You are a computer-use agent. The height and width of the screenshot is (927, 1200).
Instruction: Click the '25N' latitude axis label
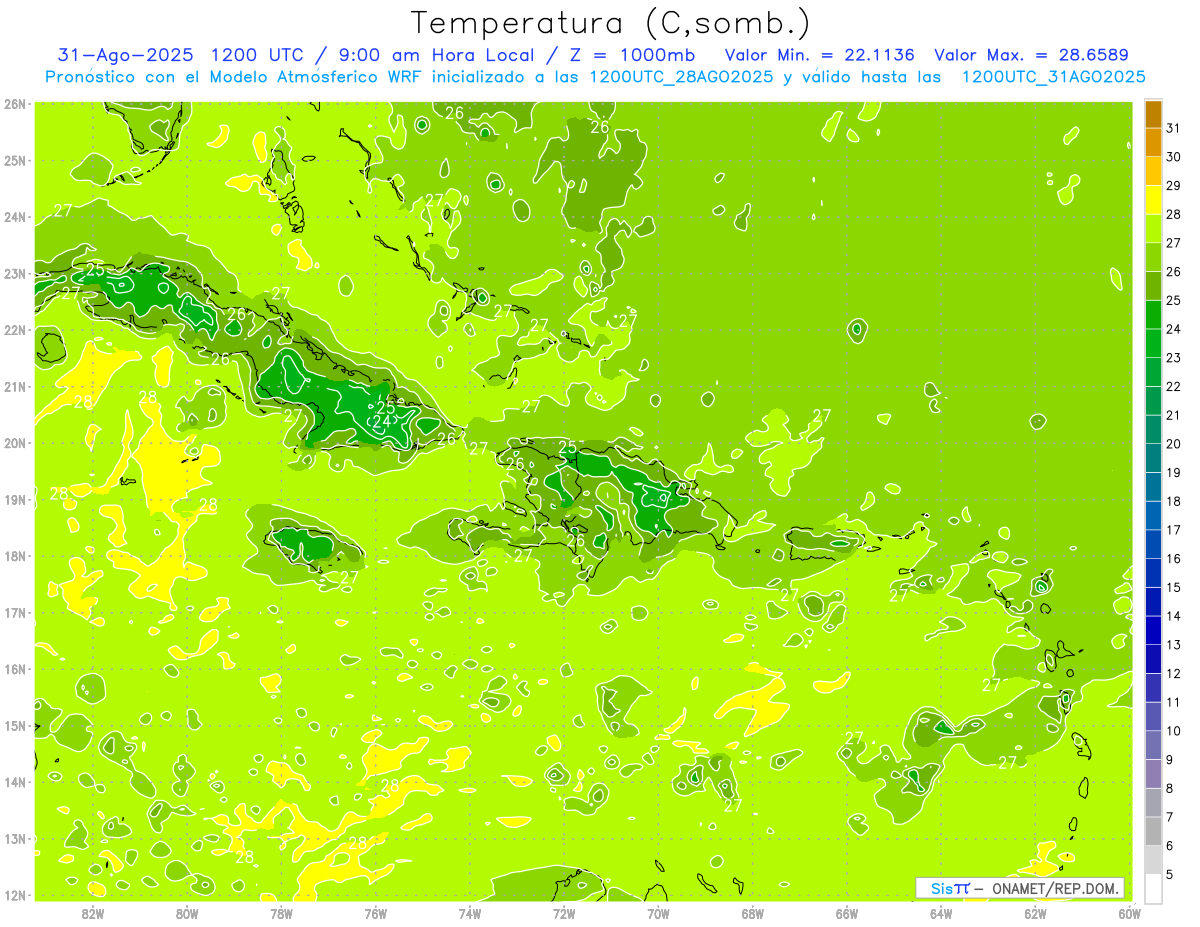tap(14, 161)
